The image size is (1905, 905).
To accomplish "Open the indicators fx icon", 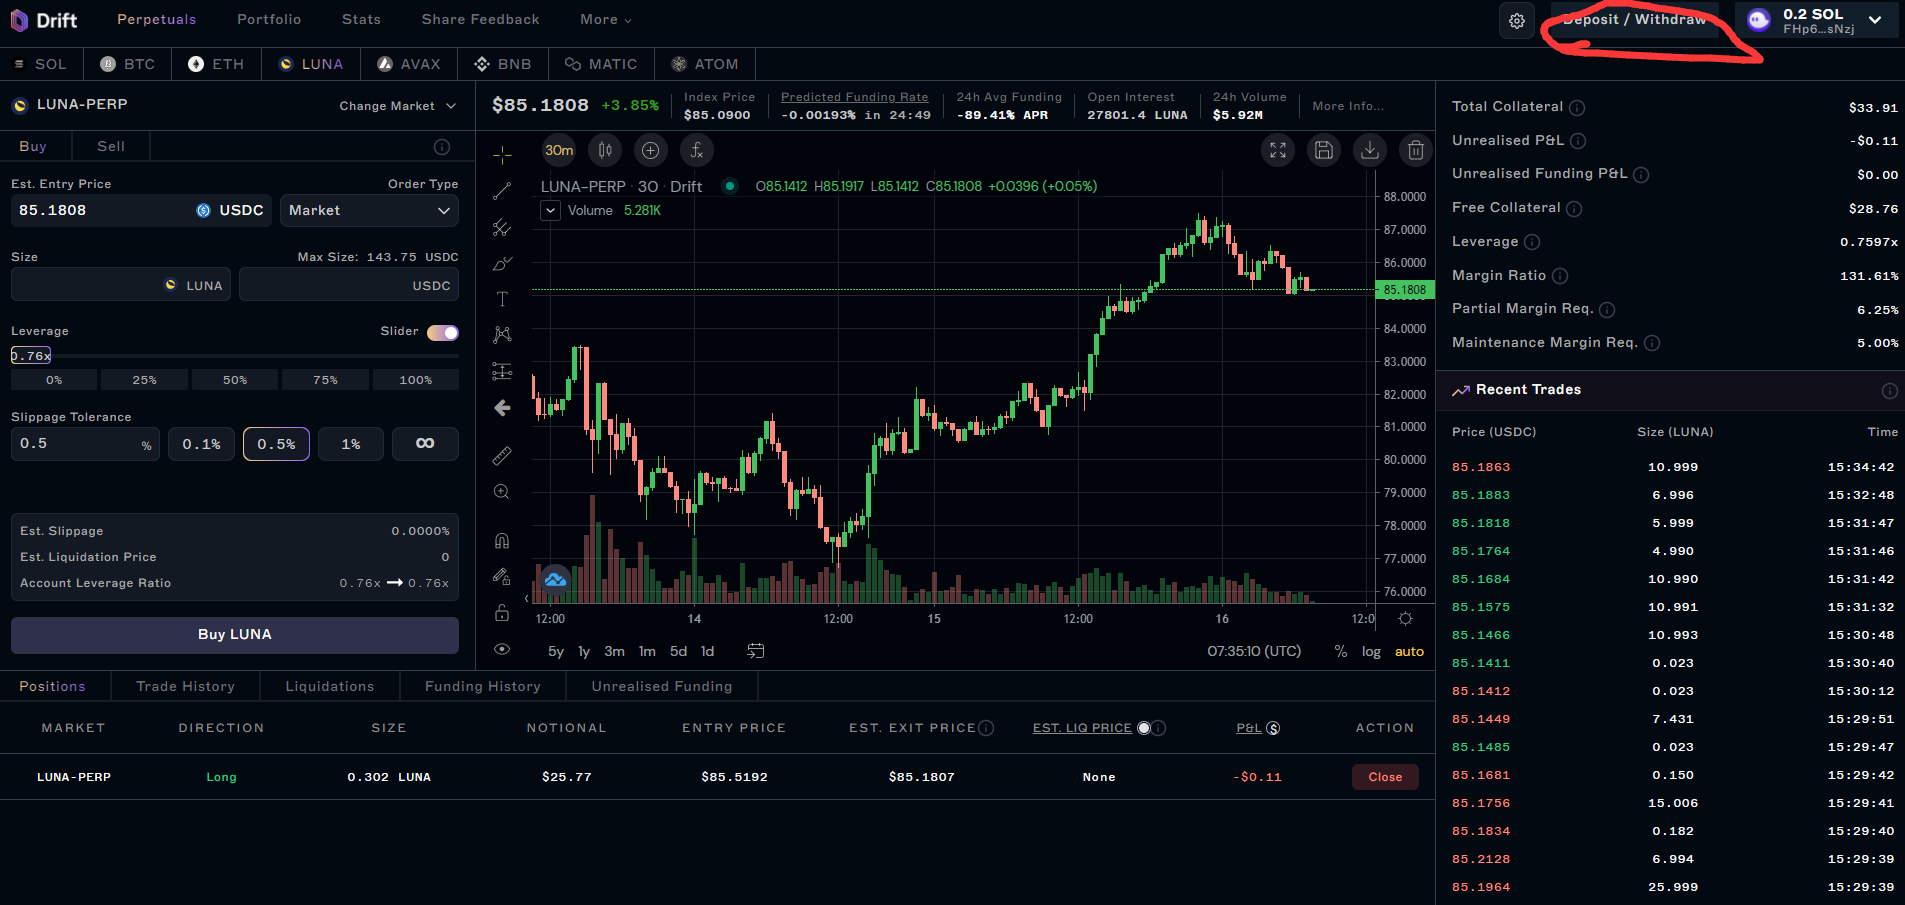I will [x=697, y=150].
